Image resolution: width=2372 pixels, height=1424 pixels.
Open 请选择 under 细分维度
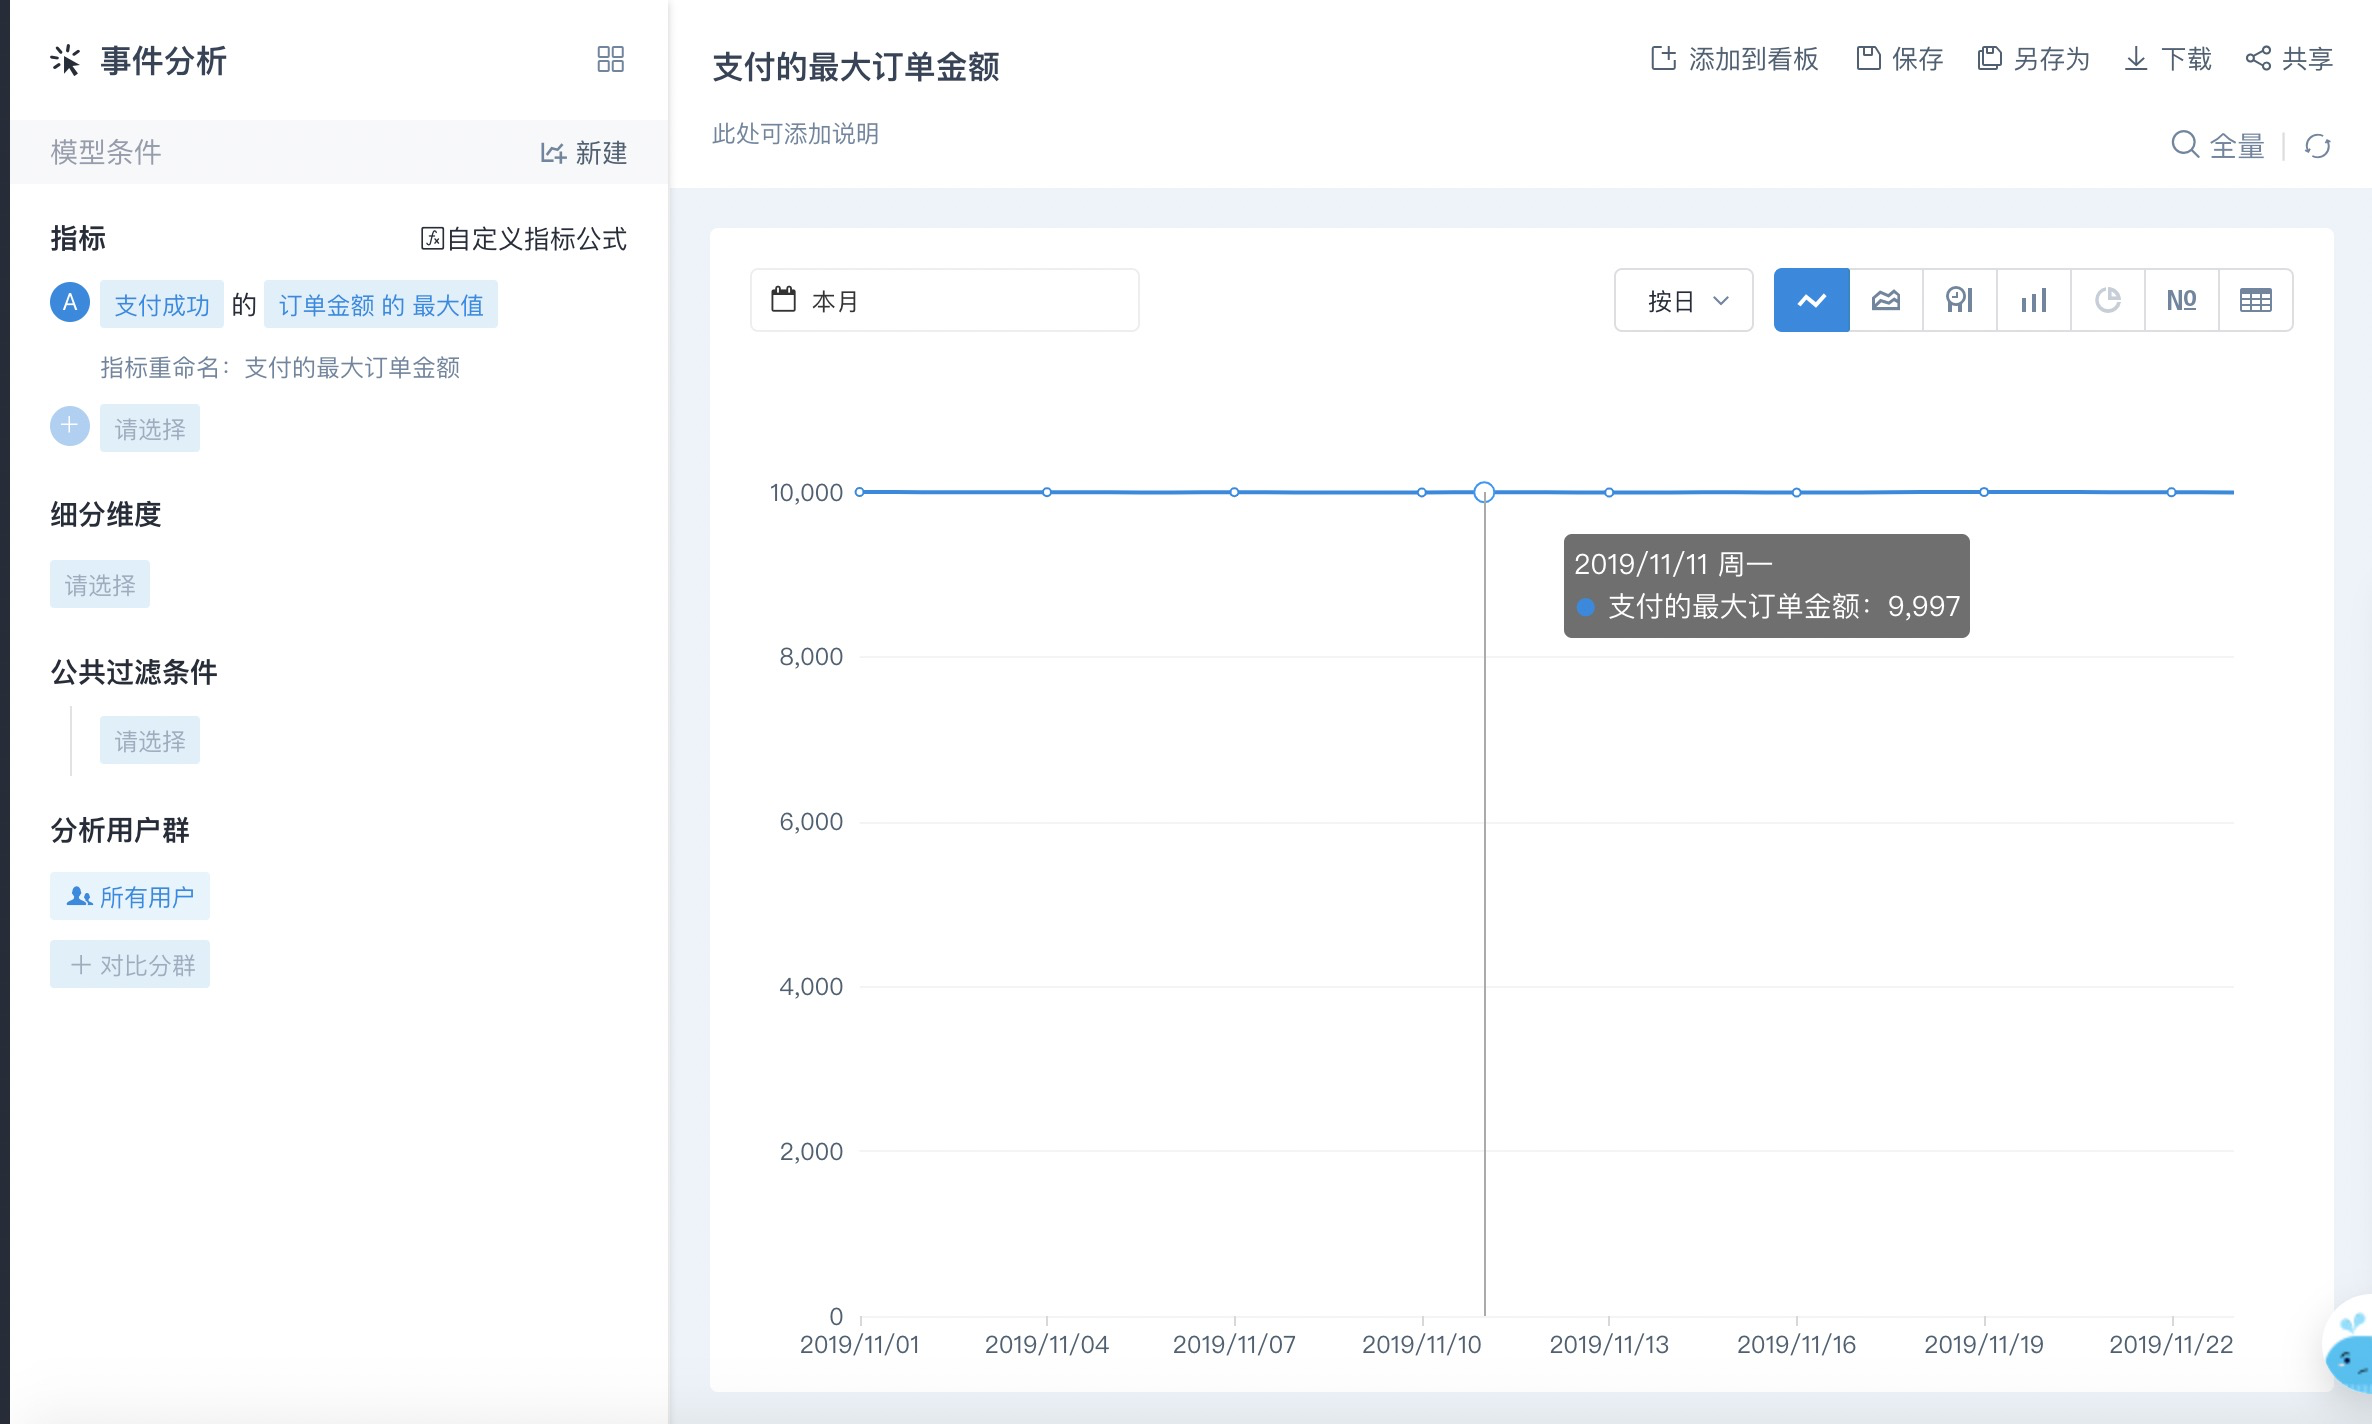(x=100, y=584)
